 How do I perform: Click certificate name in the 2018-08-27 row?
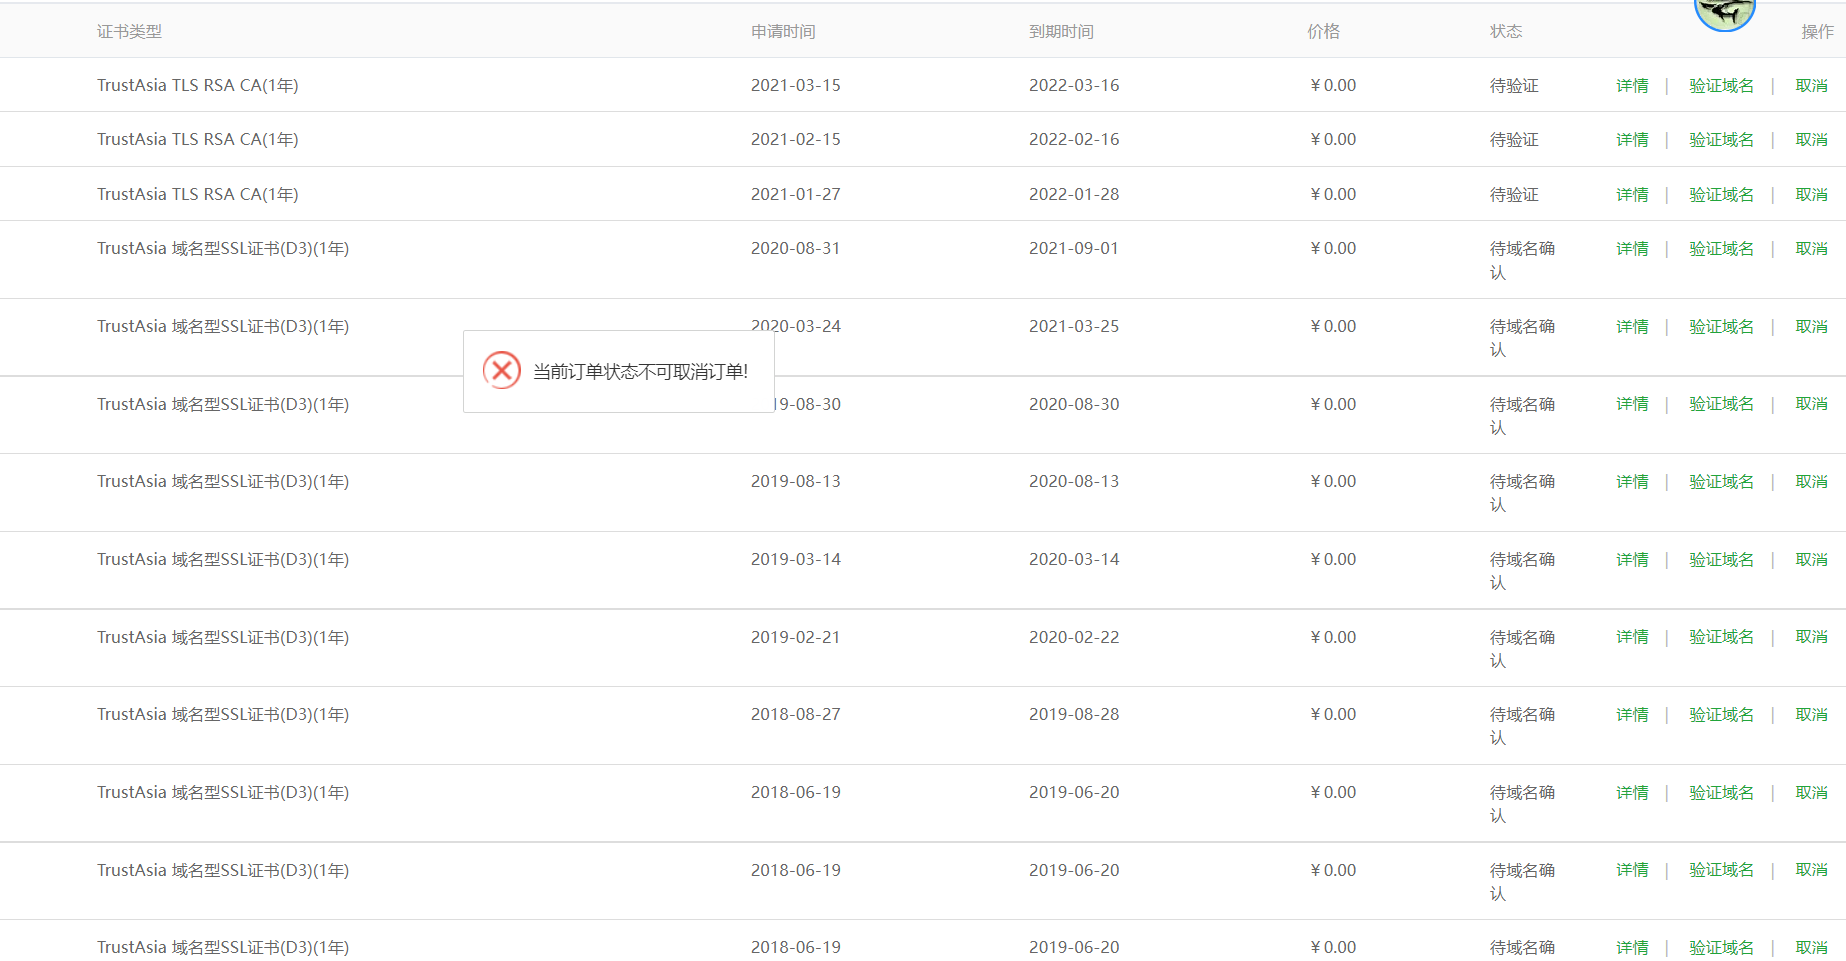point(223,715)
